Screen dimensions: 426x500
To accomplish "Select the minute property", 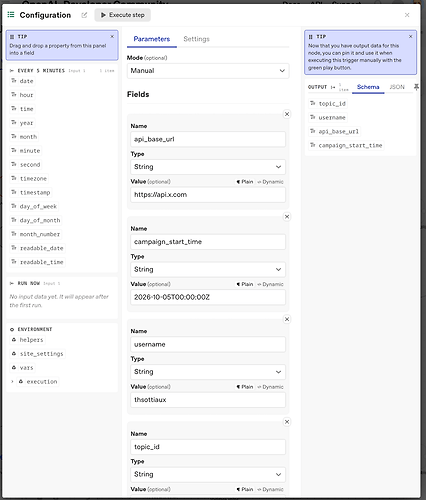I will click(x=26, y=151).
